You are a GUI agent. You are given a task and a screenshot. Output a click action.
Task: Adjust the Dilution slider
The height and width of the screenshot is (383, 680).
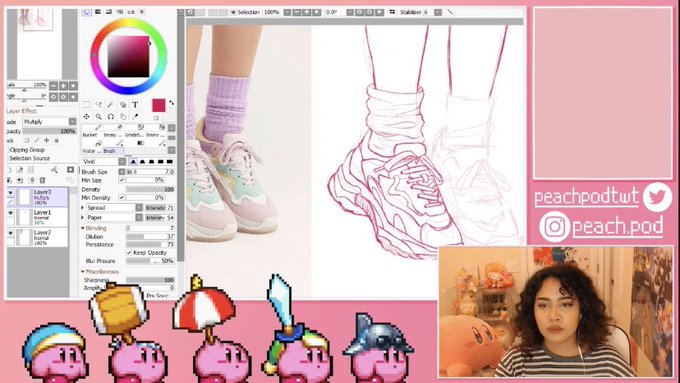point(150,236)
